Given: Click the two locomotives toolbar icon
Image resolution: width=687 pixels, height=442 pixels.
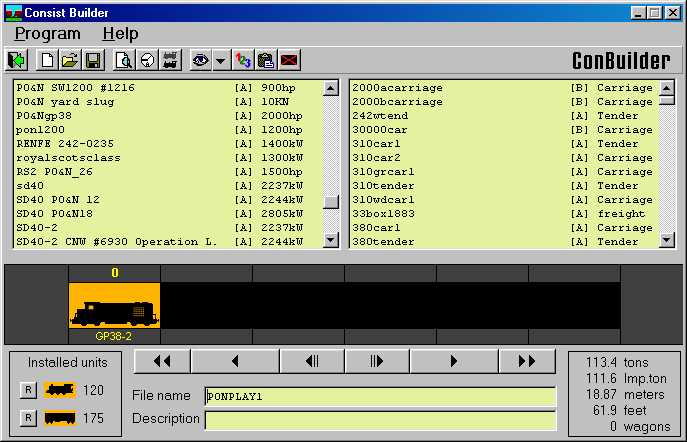Looking at the screenshot, I should coord(170,60).
